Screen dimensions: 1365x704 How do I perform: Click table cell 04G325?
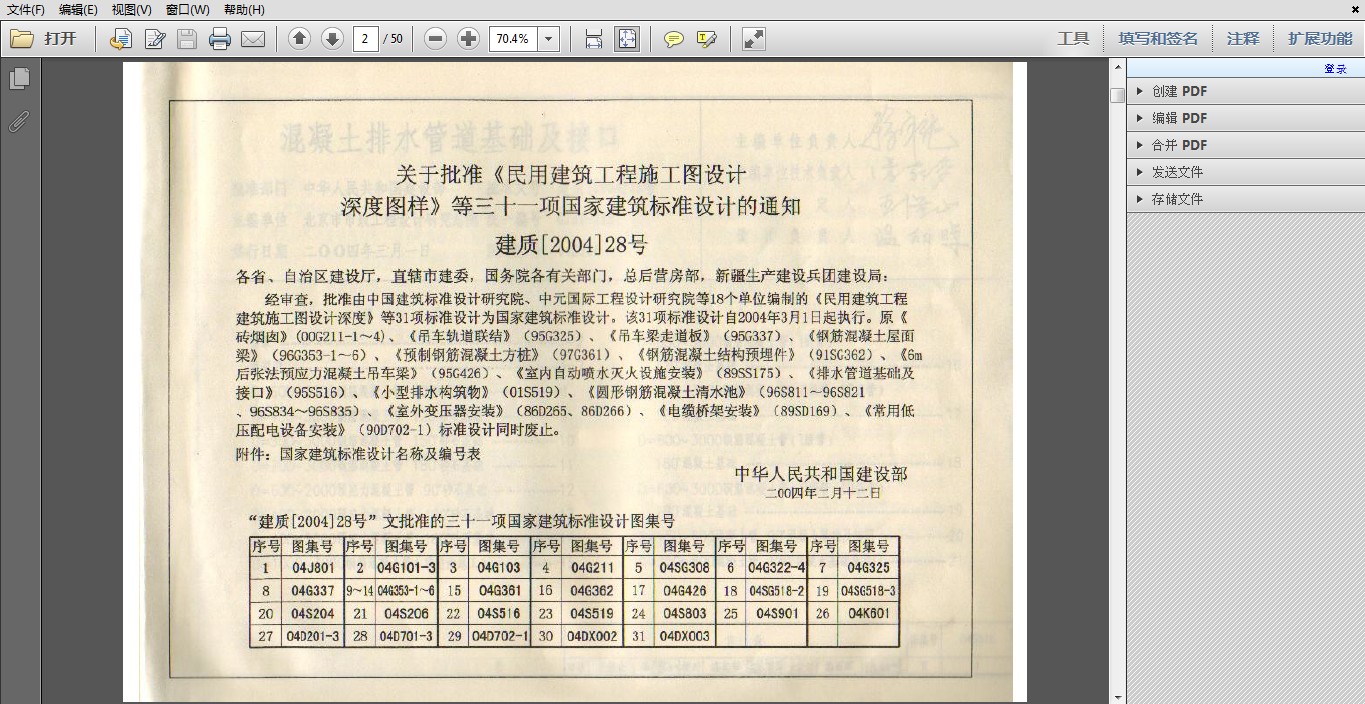(868, 568)
